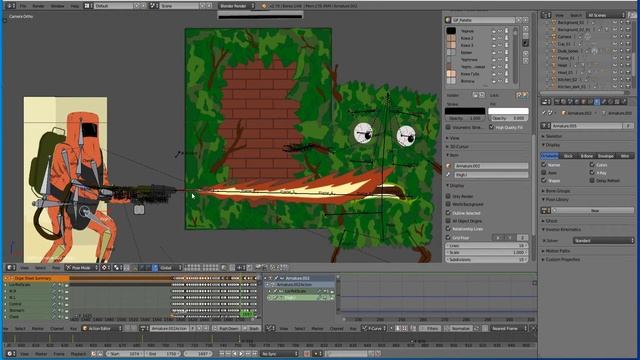Click the grid Lines value field

pyautogui.click(x=487, y=246)
